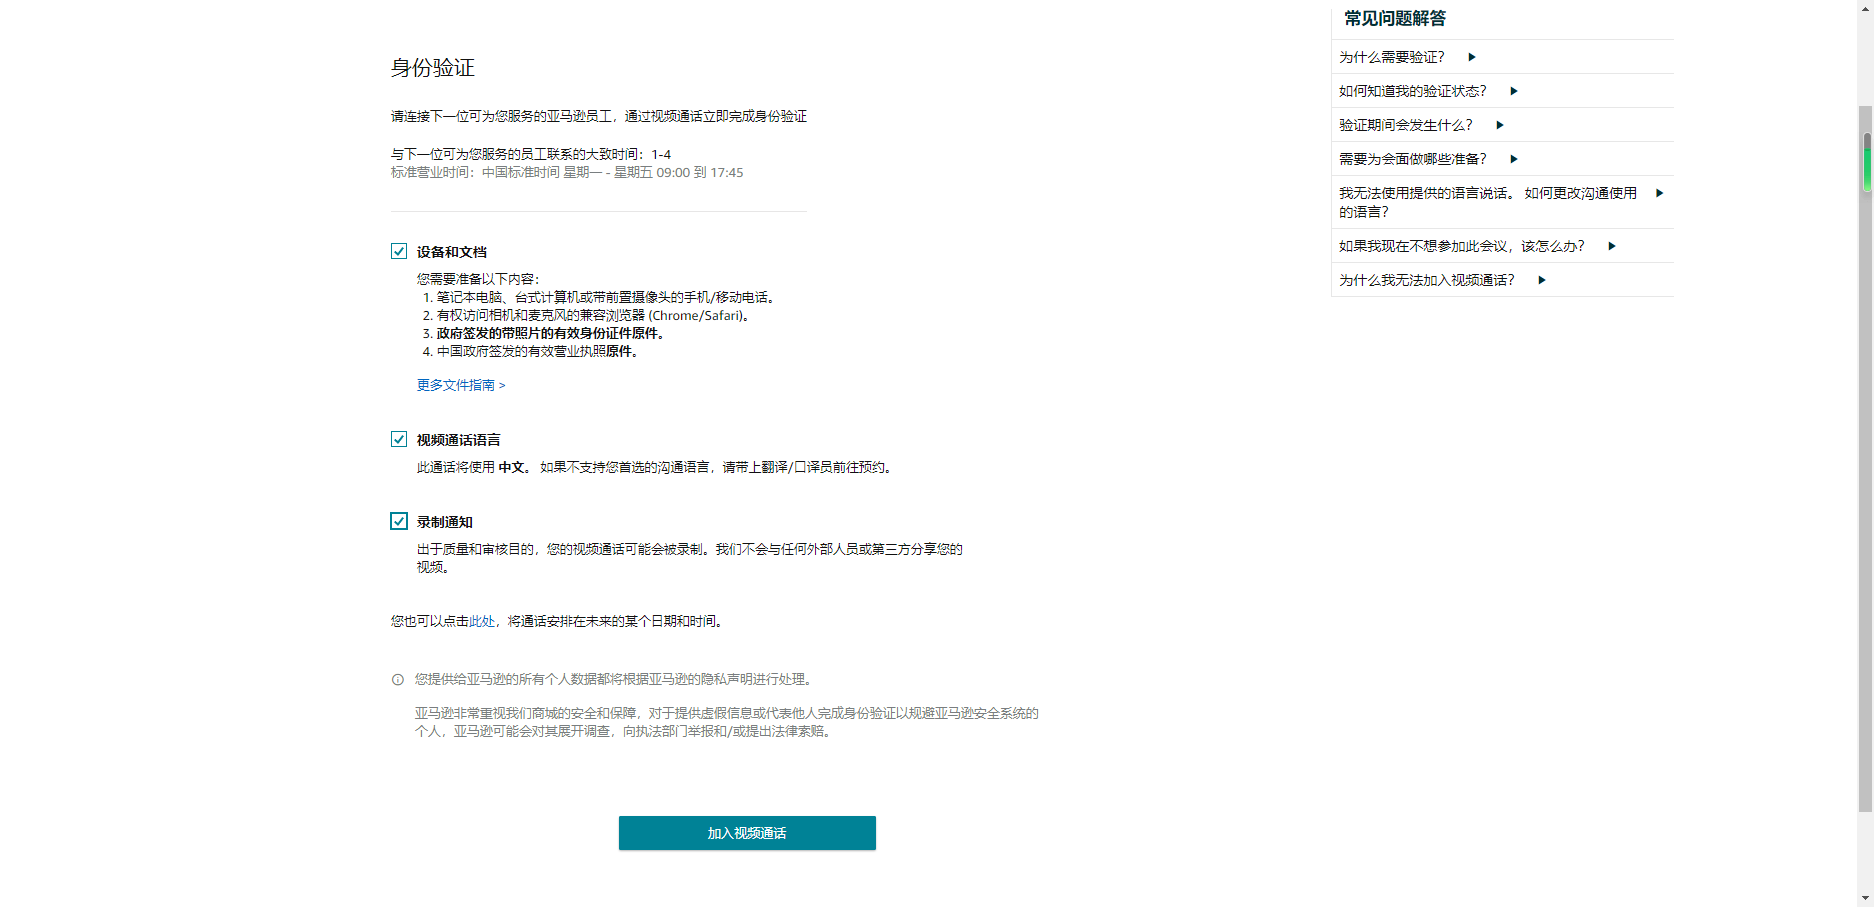This screenshot has height=907, width=1874.
Task: Click the 录制通知 section title
Action: pos(445,522)
